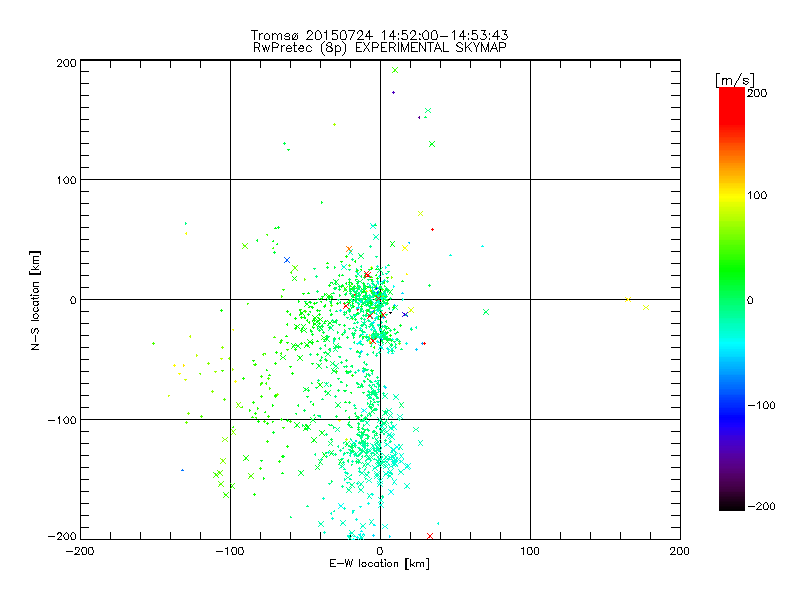Viewport: 800px width, 600px height.
Task: Select the isolated green cross right of center near N-S 0
Action: tap(486, 312)
